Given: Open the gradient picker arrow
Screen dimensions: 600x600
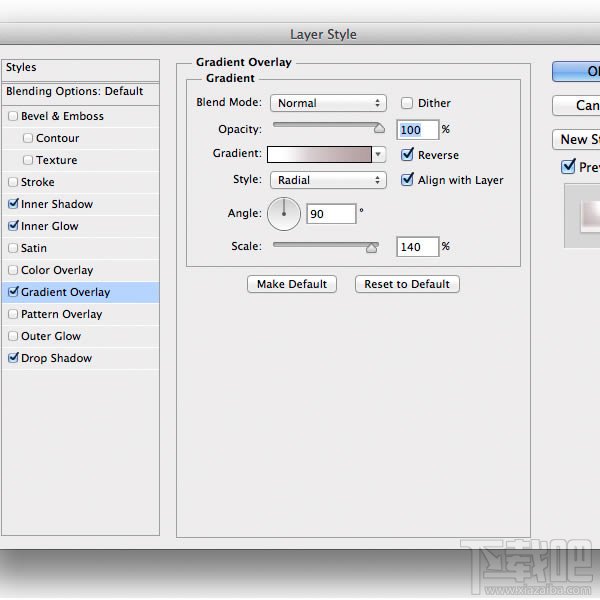Looking at the screenshot, I should tap(378, 154).
